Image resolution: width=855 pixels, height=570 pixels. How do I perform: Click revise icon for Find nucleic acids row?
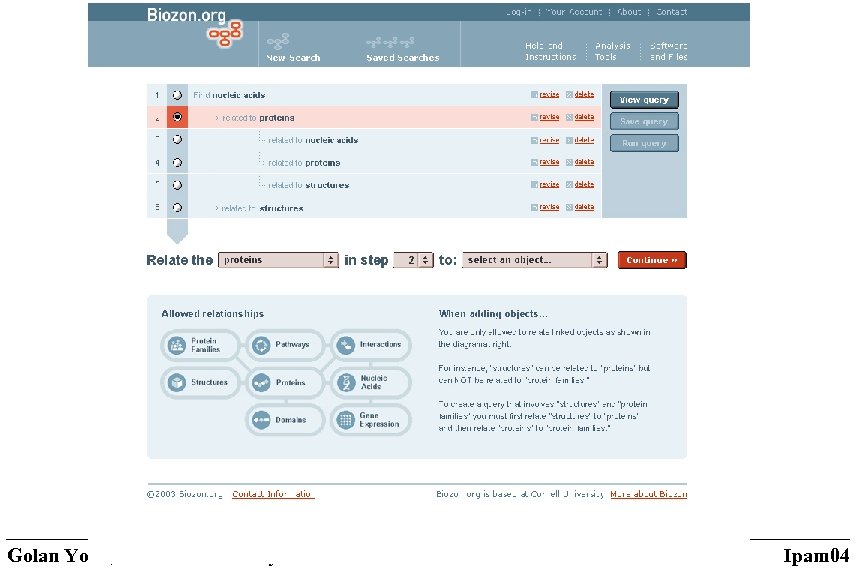click(x=534, y=94)
